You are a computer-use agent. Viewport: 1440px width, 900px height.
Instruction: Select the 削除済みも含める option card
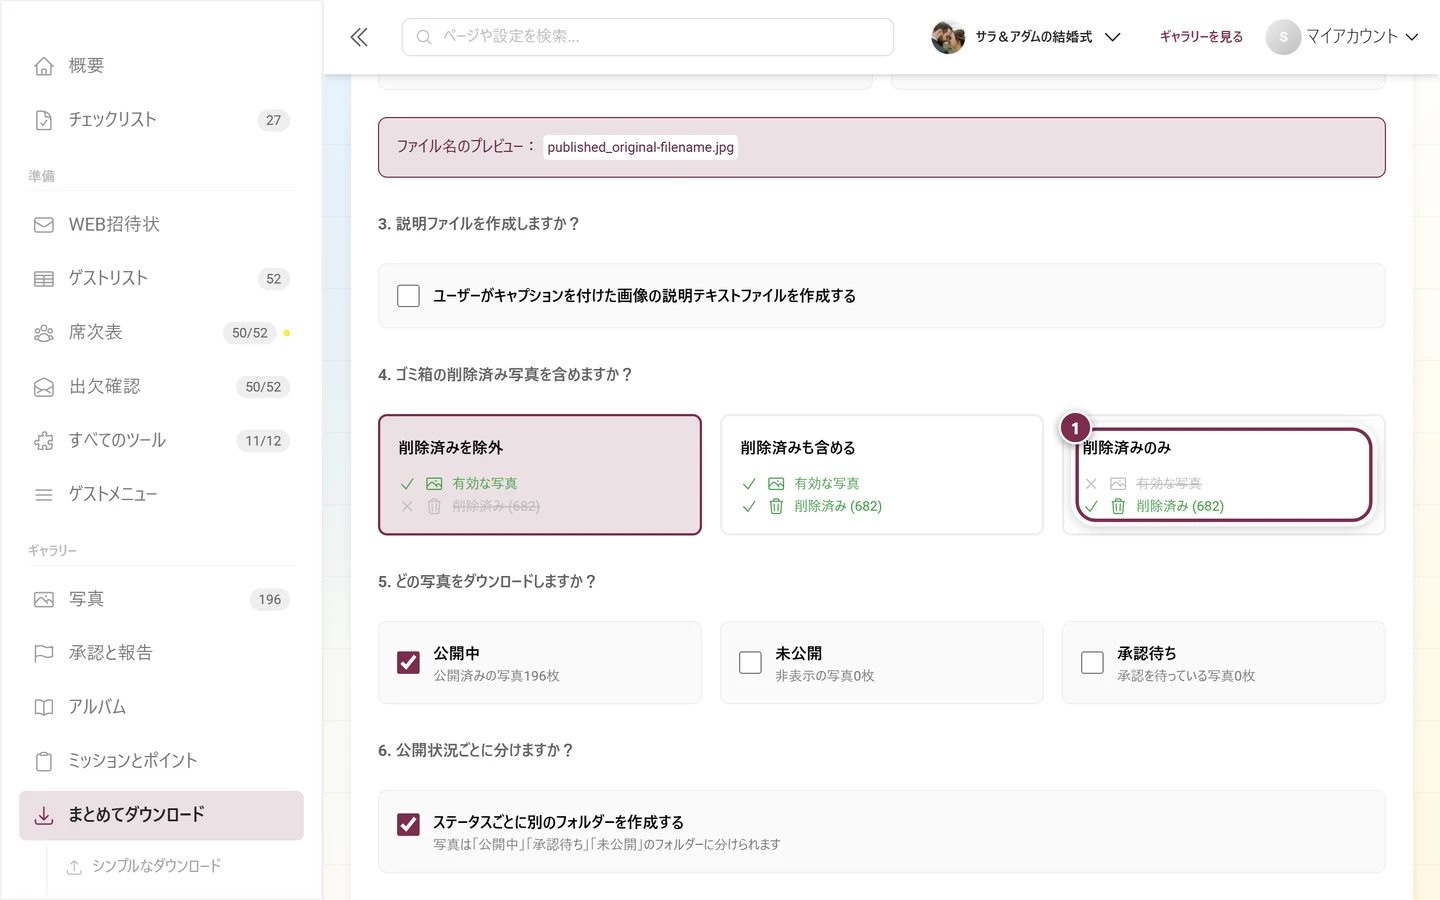point(882,475)
